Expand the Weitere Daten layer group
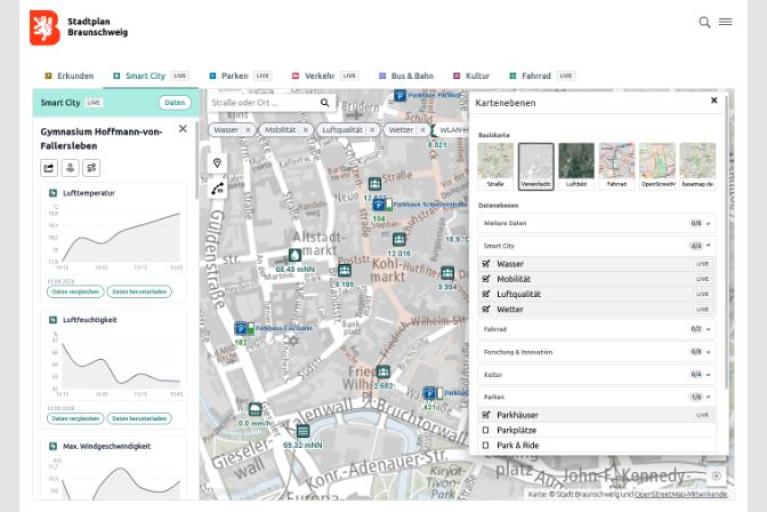Viewport: 767px width, 512px height. click(597, 223)
